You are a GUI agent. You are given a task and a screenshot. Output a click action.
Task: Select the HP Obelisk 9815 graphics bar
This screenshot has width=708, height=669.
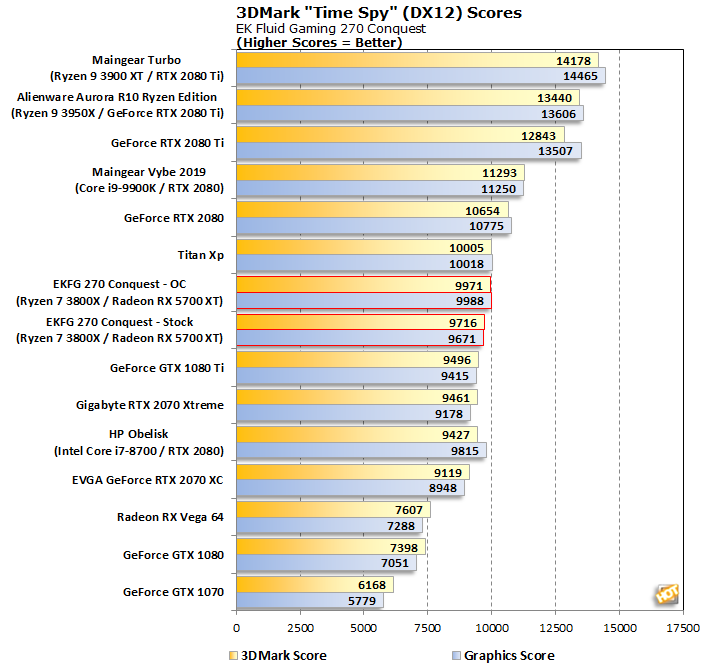click(x=361, y=451)
